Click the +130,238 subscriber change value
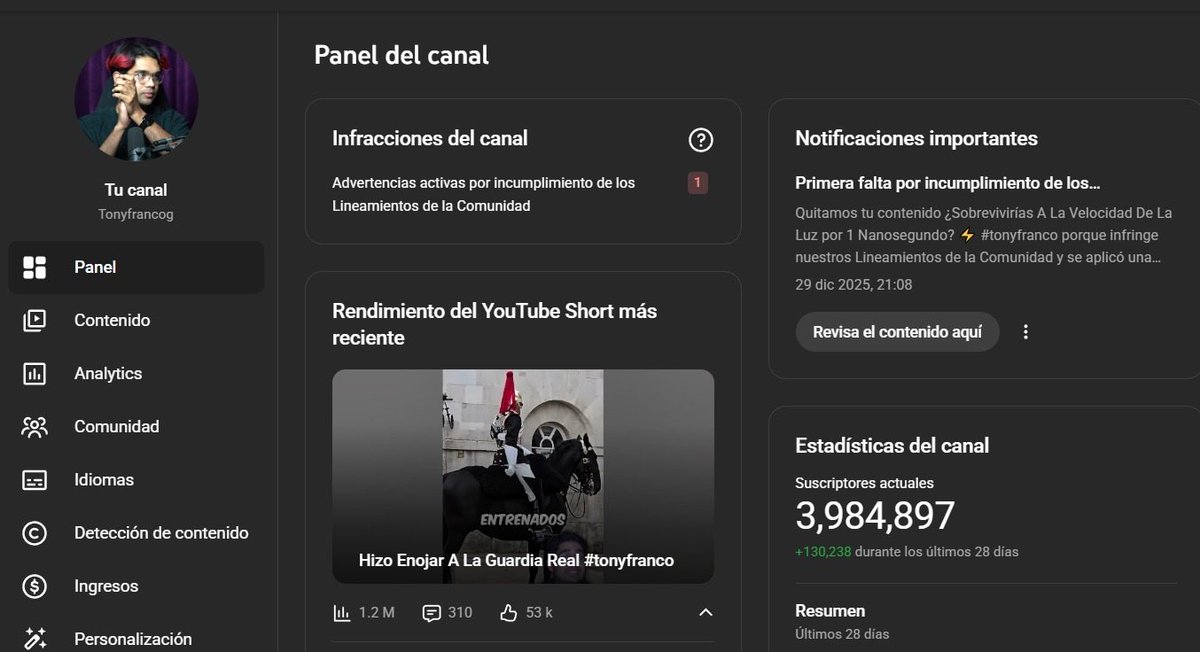The image size is (1200, 652). pyautogui.click(x=823, y=551)
